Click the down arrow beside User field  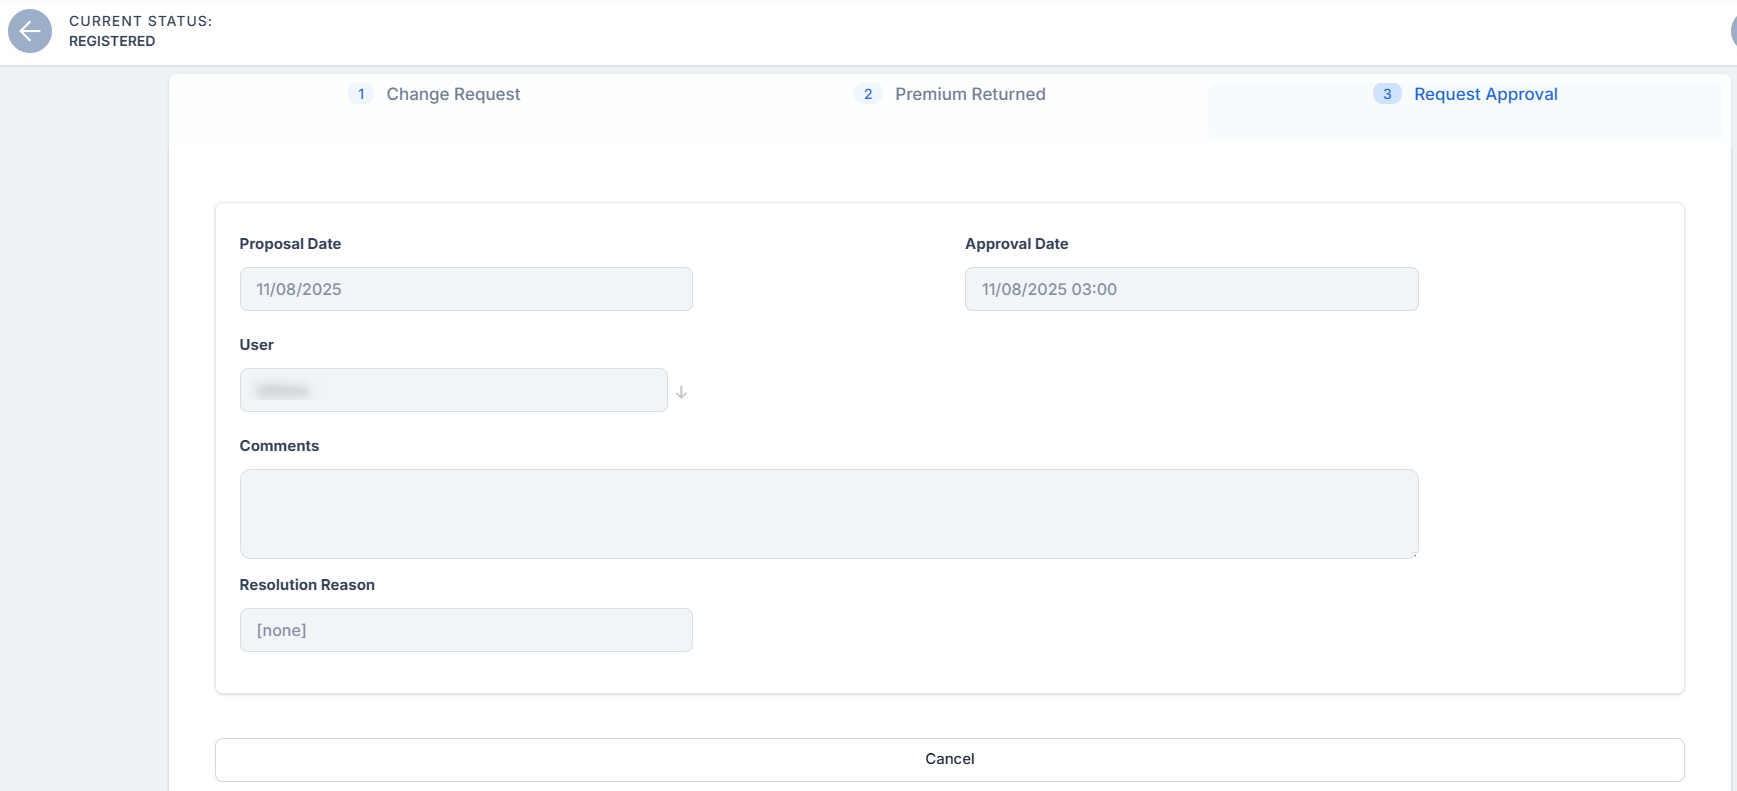pos(681,392)
